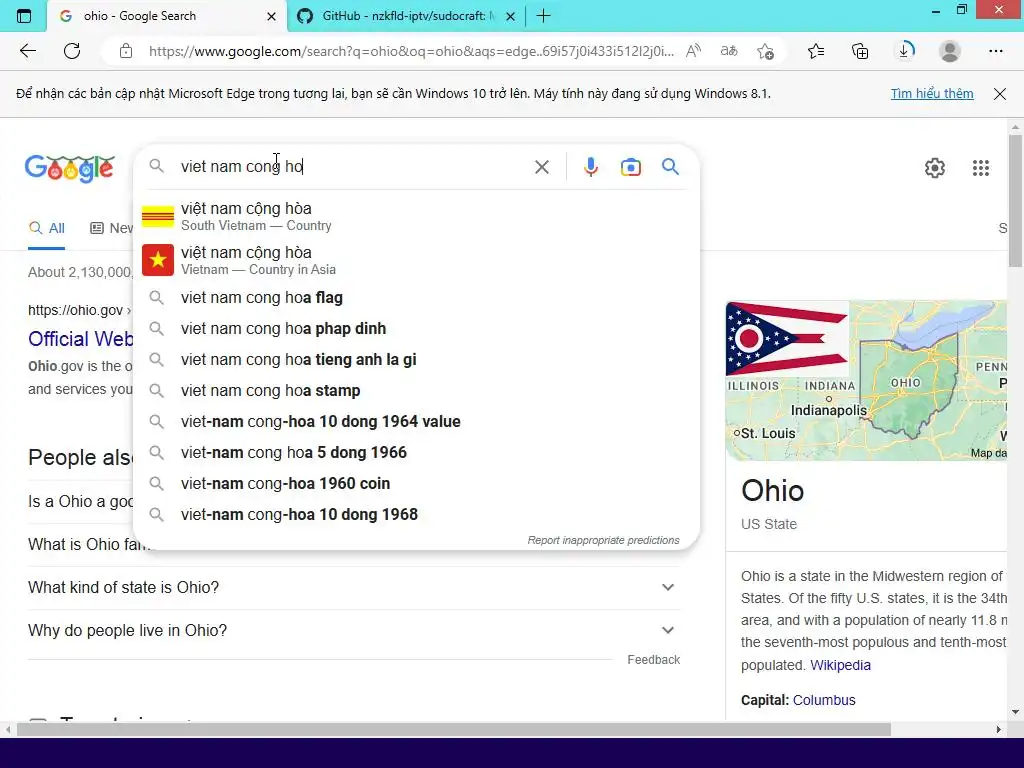Open the Wikipedia link in Ohio panel

click(840, 665)
